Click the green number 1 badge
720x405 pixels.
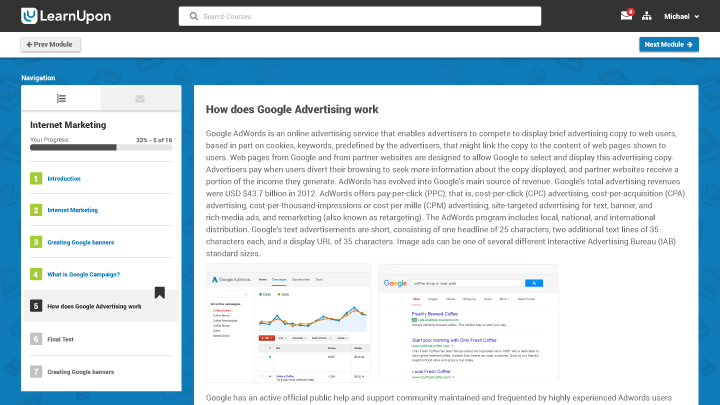[x=36, y=178]
